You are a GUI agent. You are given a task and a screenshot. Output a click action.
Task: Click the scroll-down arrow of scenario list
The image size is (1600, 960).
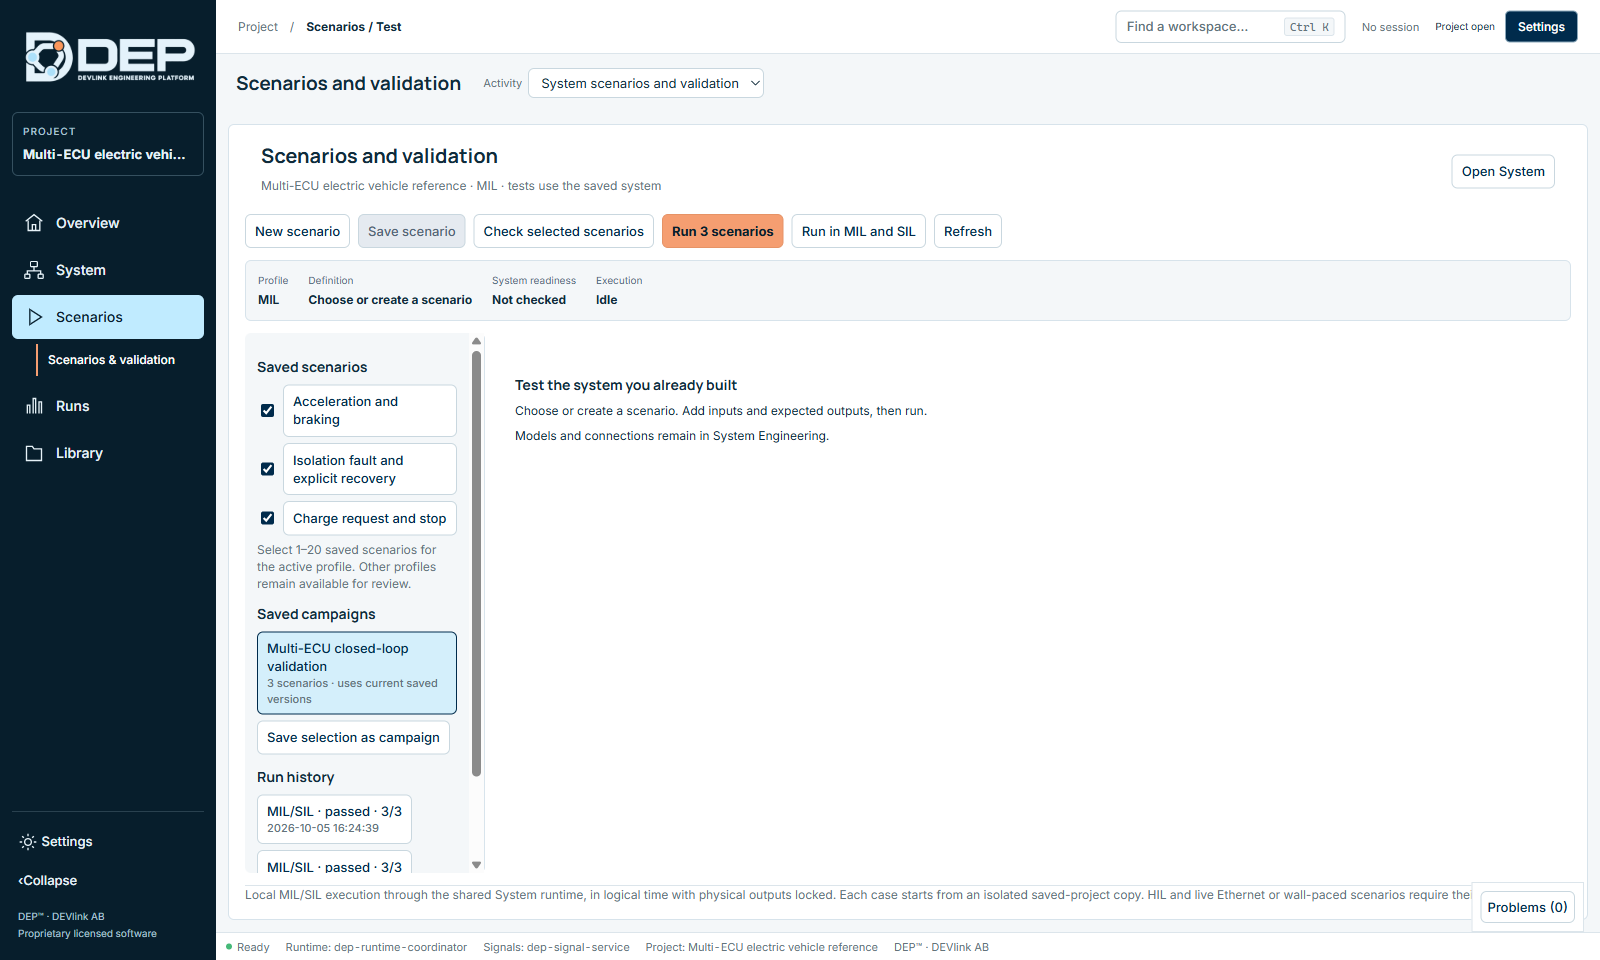pos(477,865)
